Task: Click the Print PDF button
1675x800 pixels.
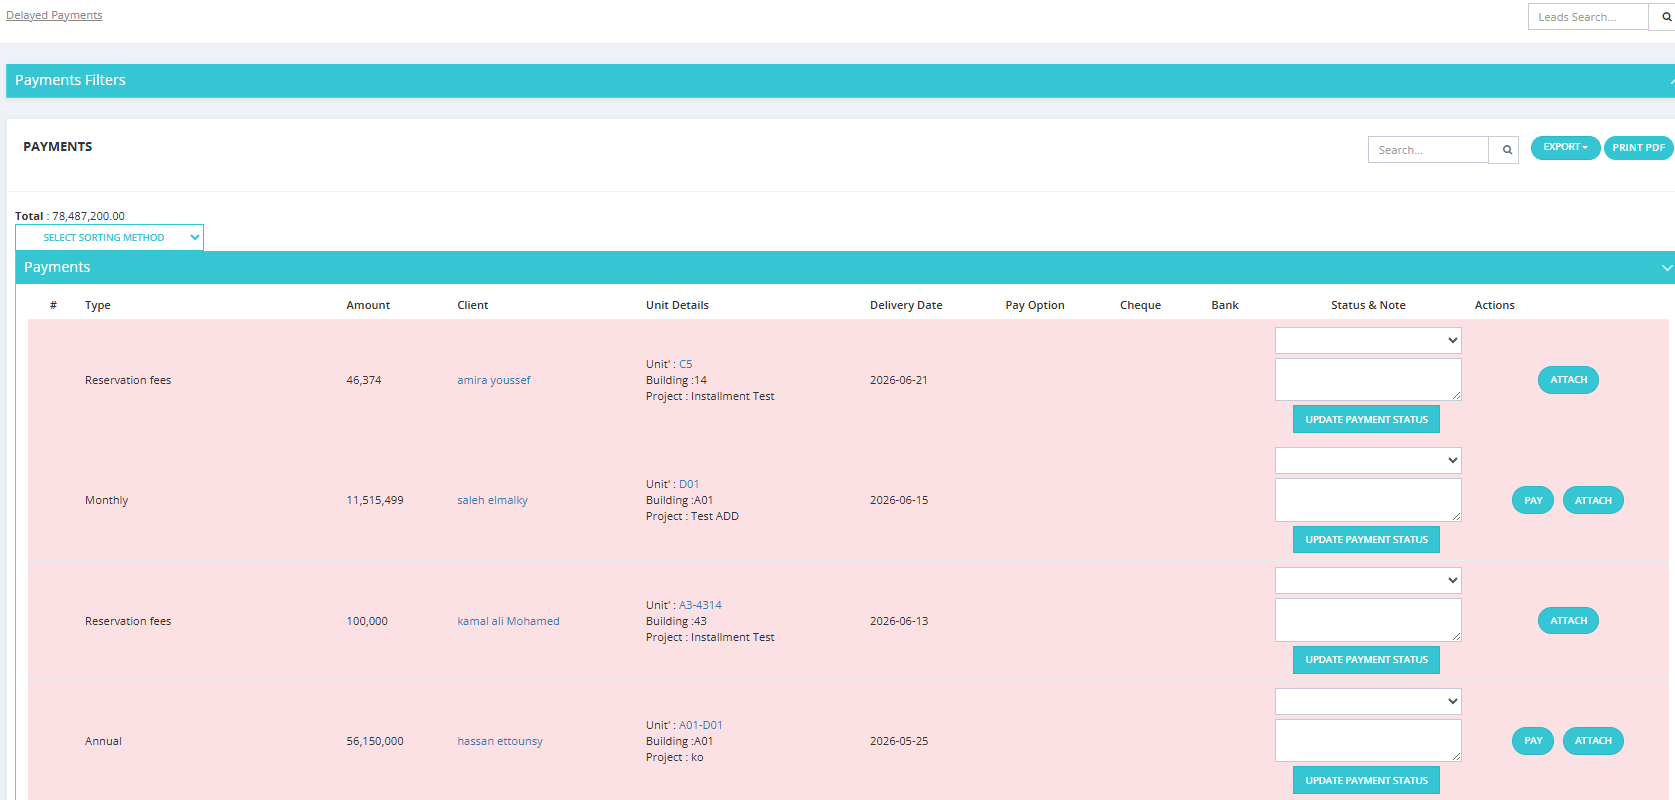Action: 1638,147
